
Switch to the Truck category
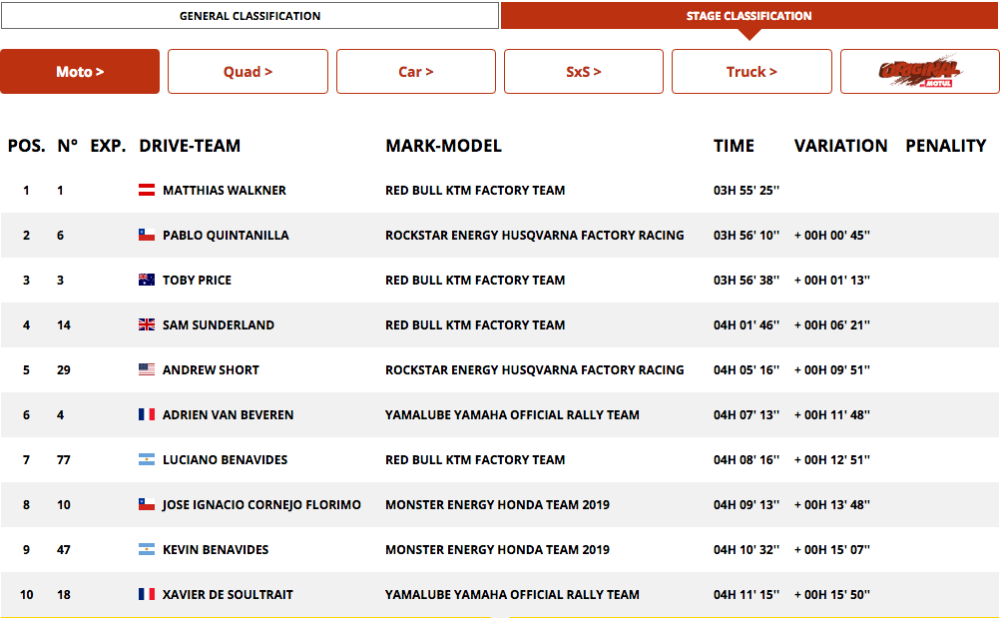click(752, 72)
